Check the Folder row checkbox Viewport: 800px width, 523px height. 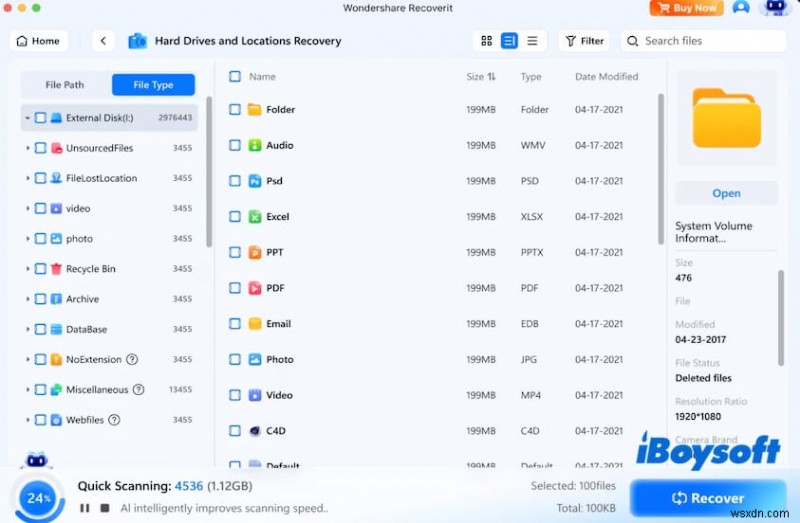click(235, 110)
